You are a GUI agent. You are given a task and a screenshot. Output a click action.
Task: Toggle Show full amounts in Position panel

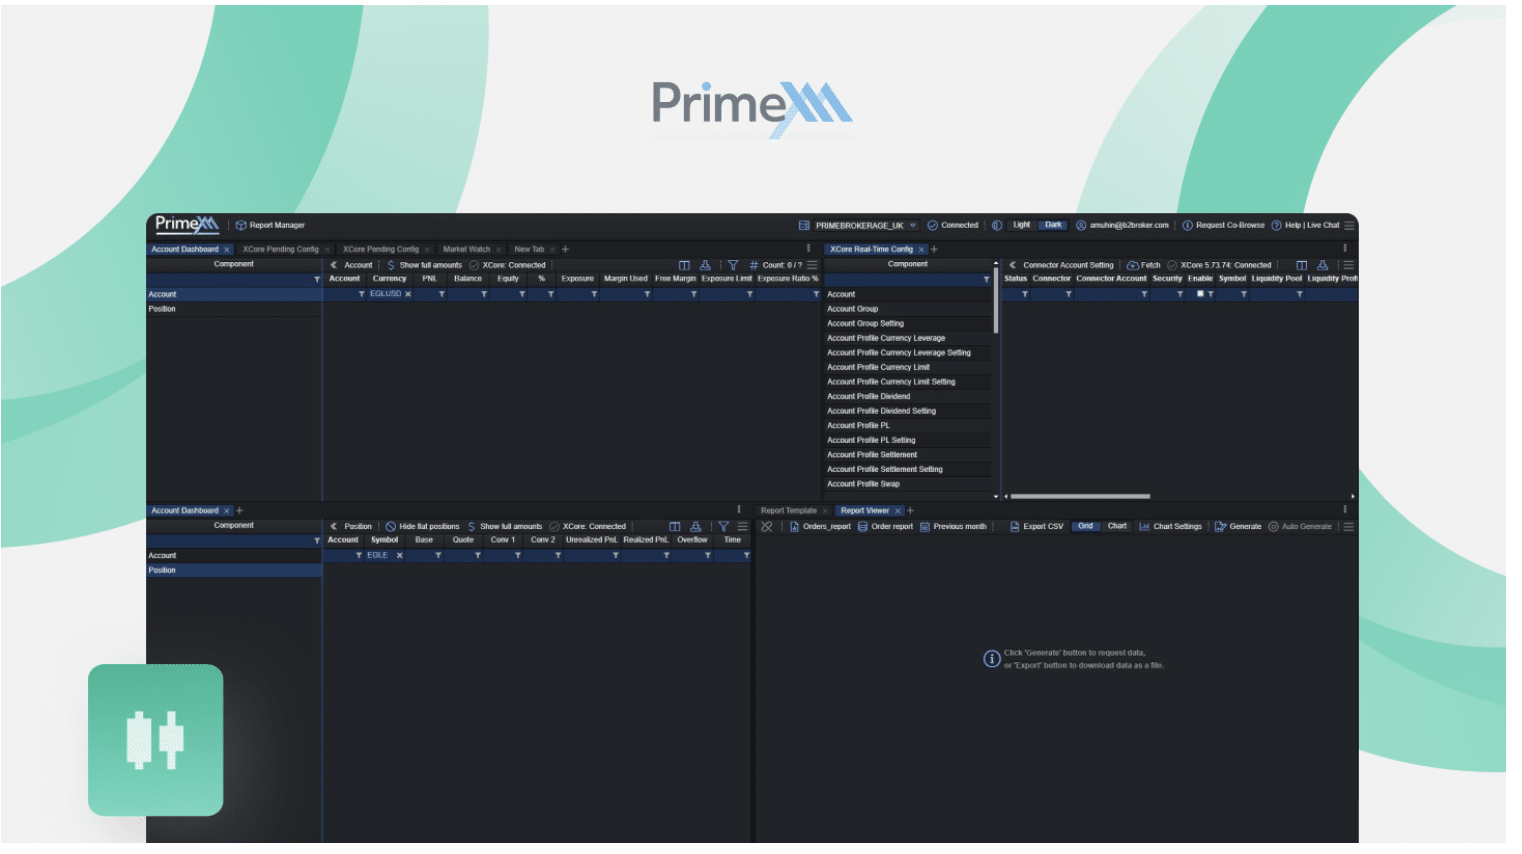[x=504, y=526]
